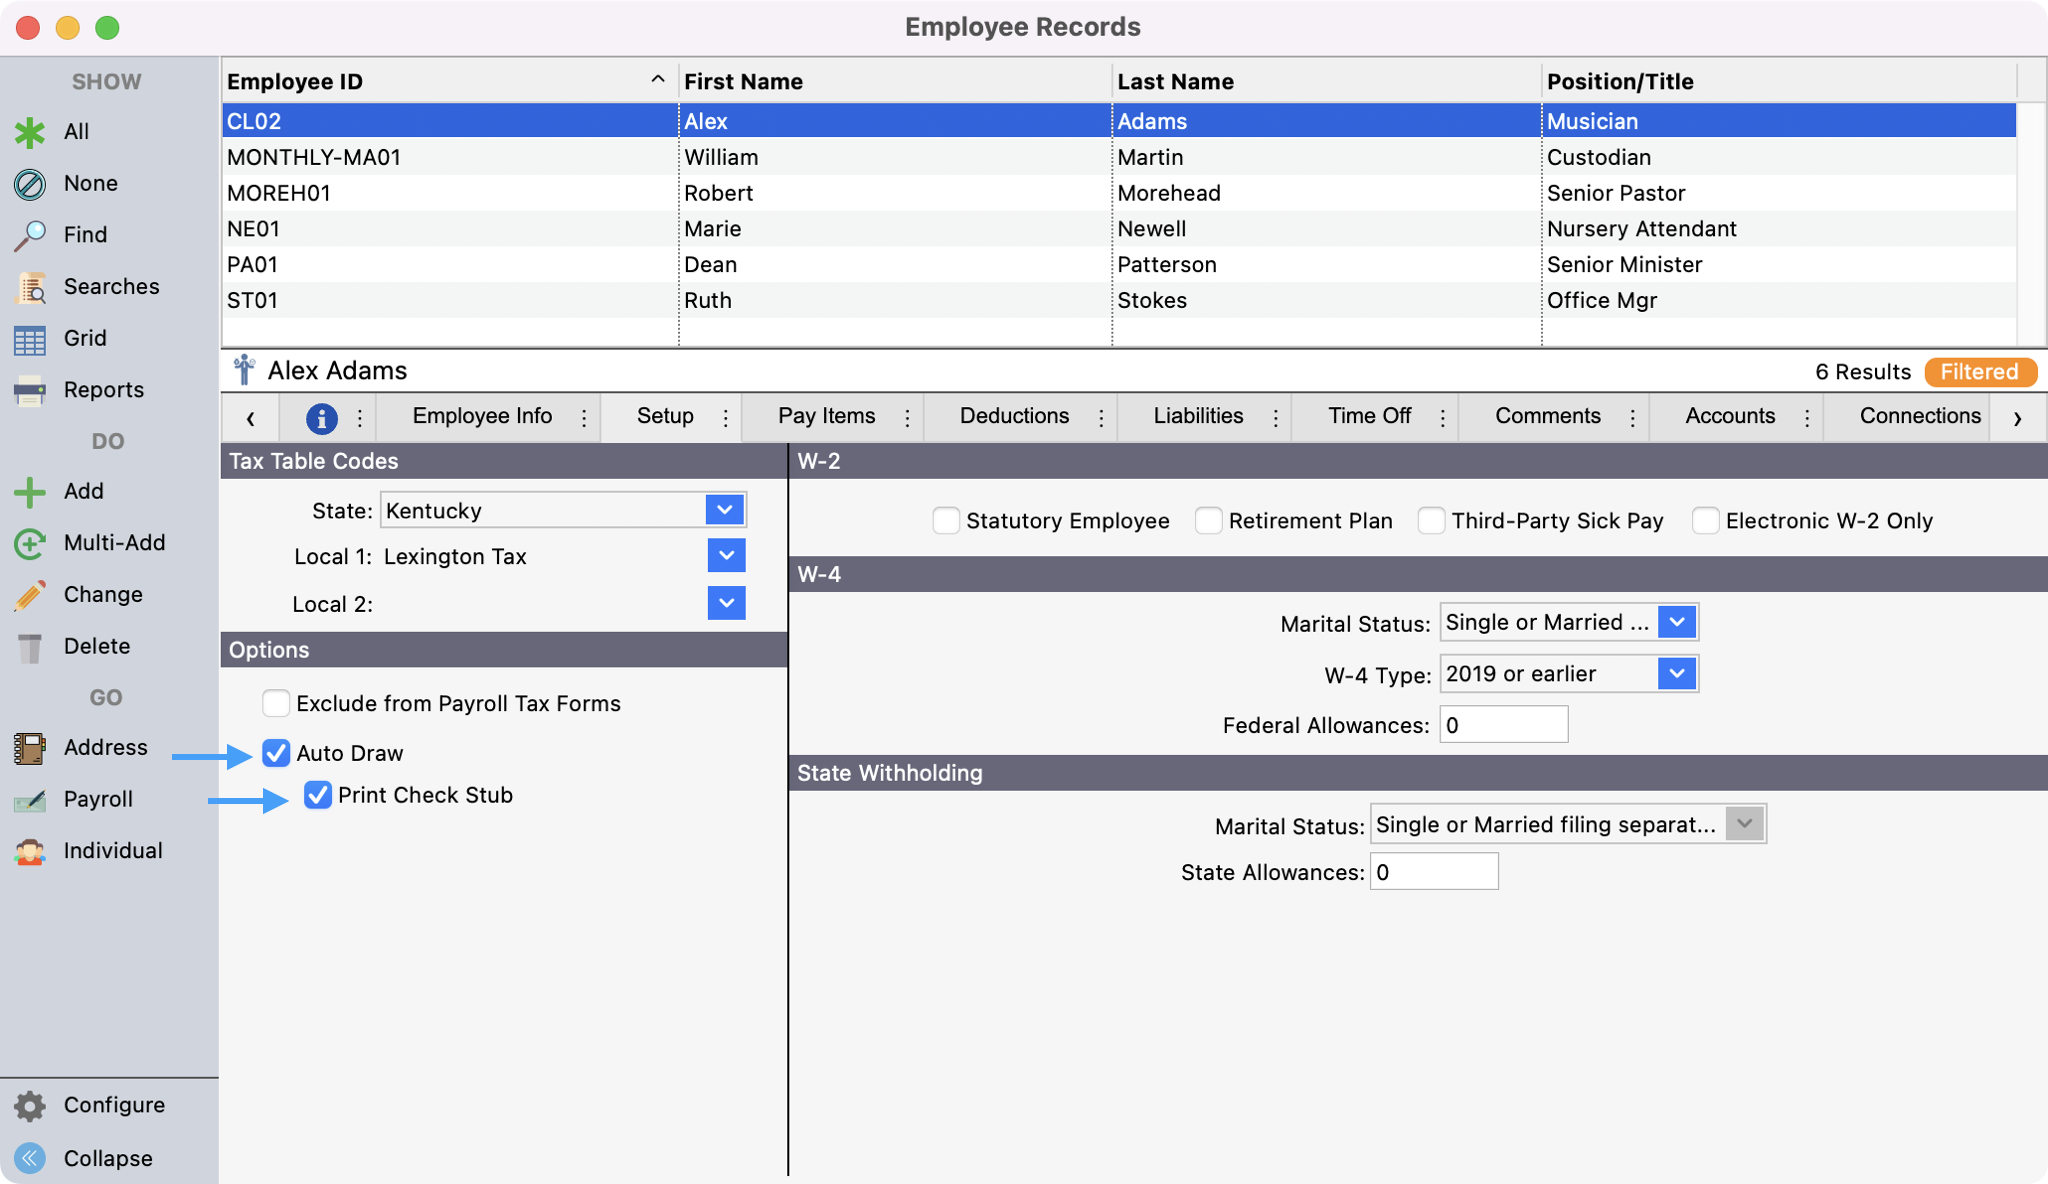Open Reports printer icon
Viewport: 2048px width, 1184px height.
pos(30,390)
